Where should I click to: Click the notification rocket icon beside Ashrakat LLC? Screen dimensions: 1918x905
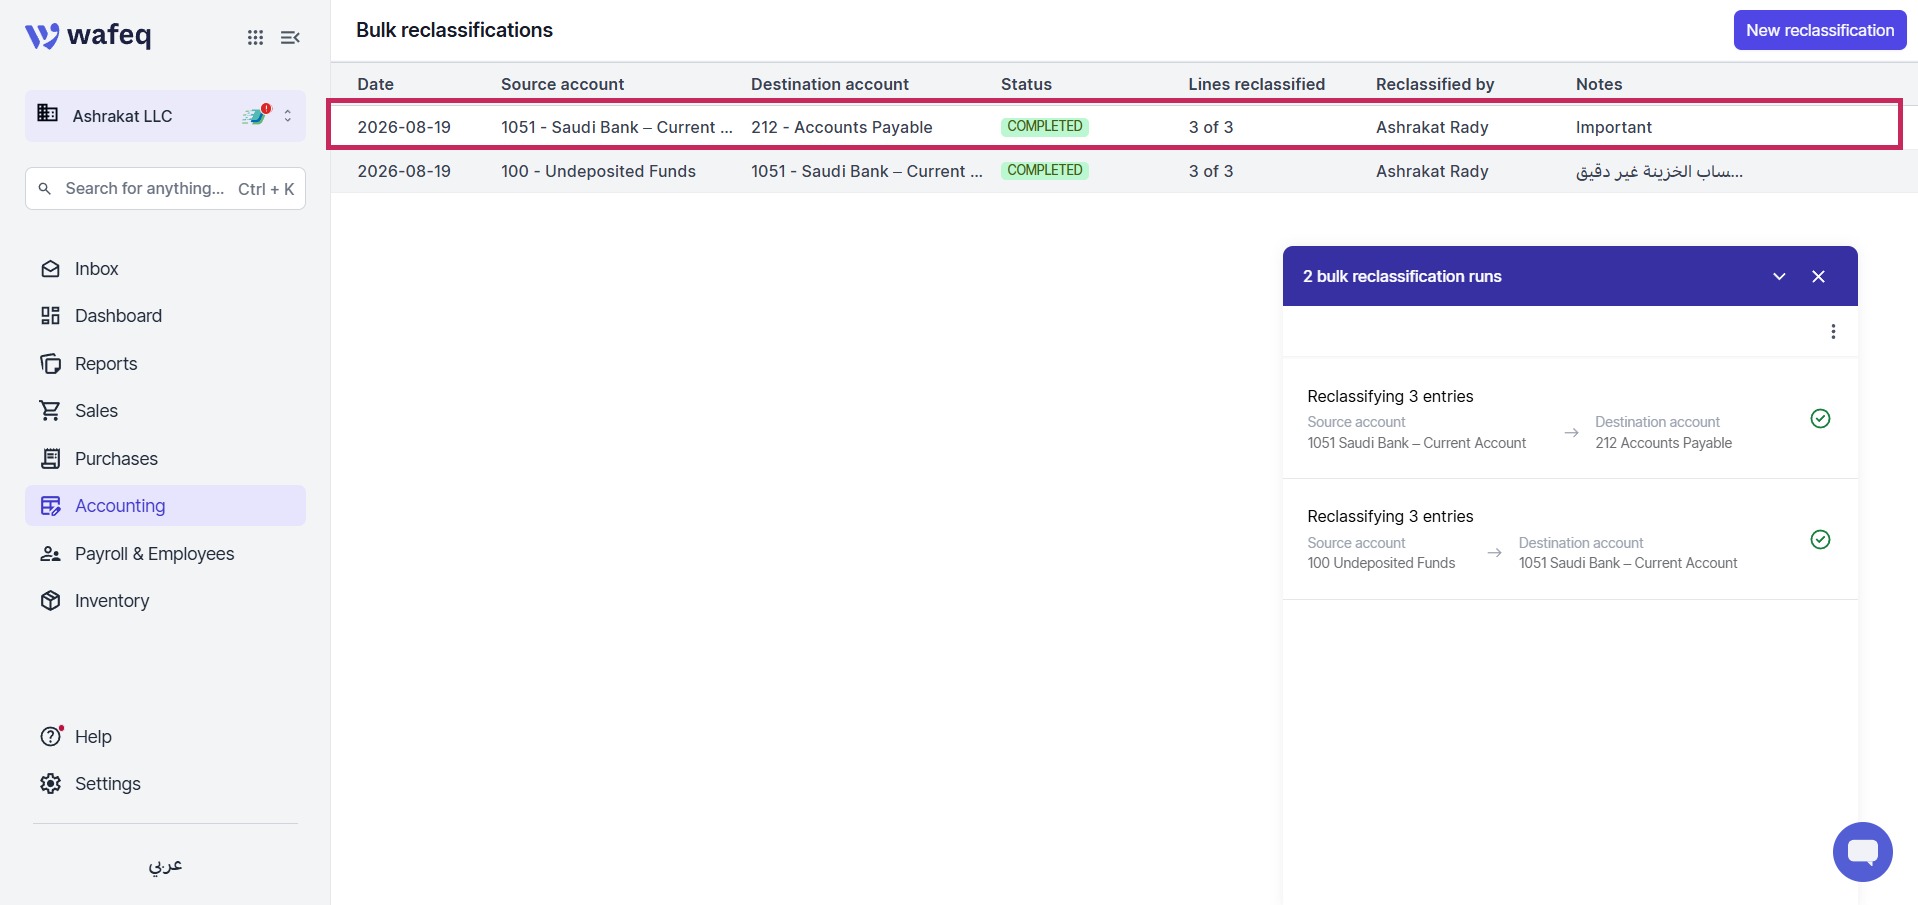(256, 115)
